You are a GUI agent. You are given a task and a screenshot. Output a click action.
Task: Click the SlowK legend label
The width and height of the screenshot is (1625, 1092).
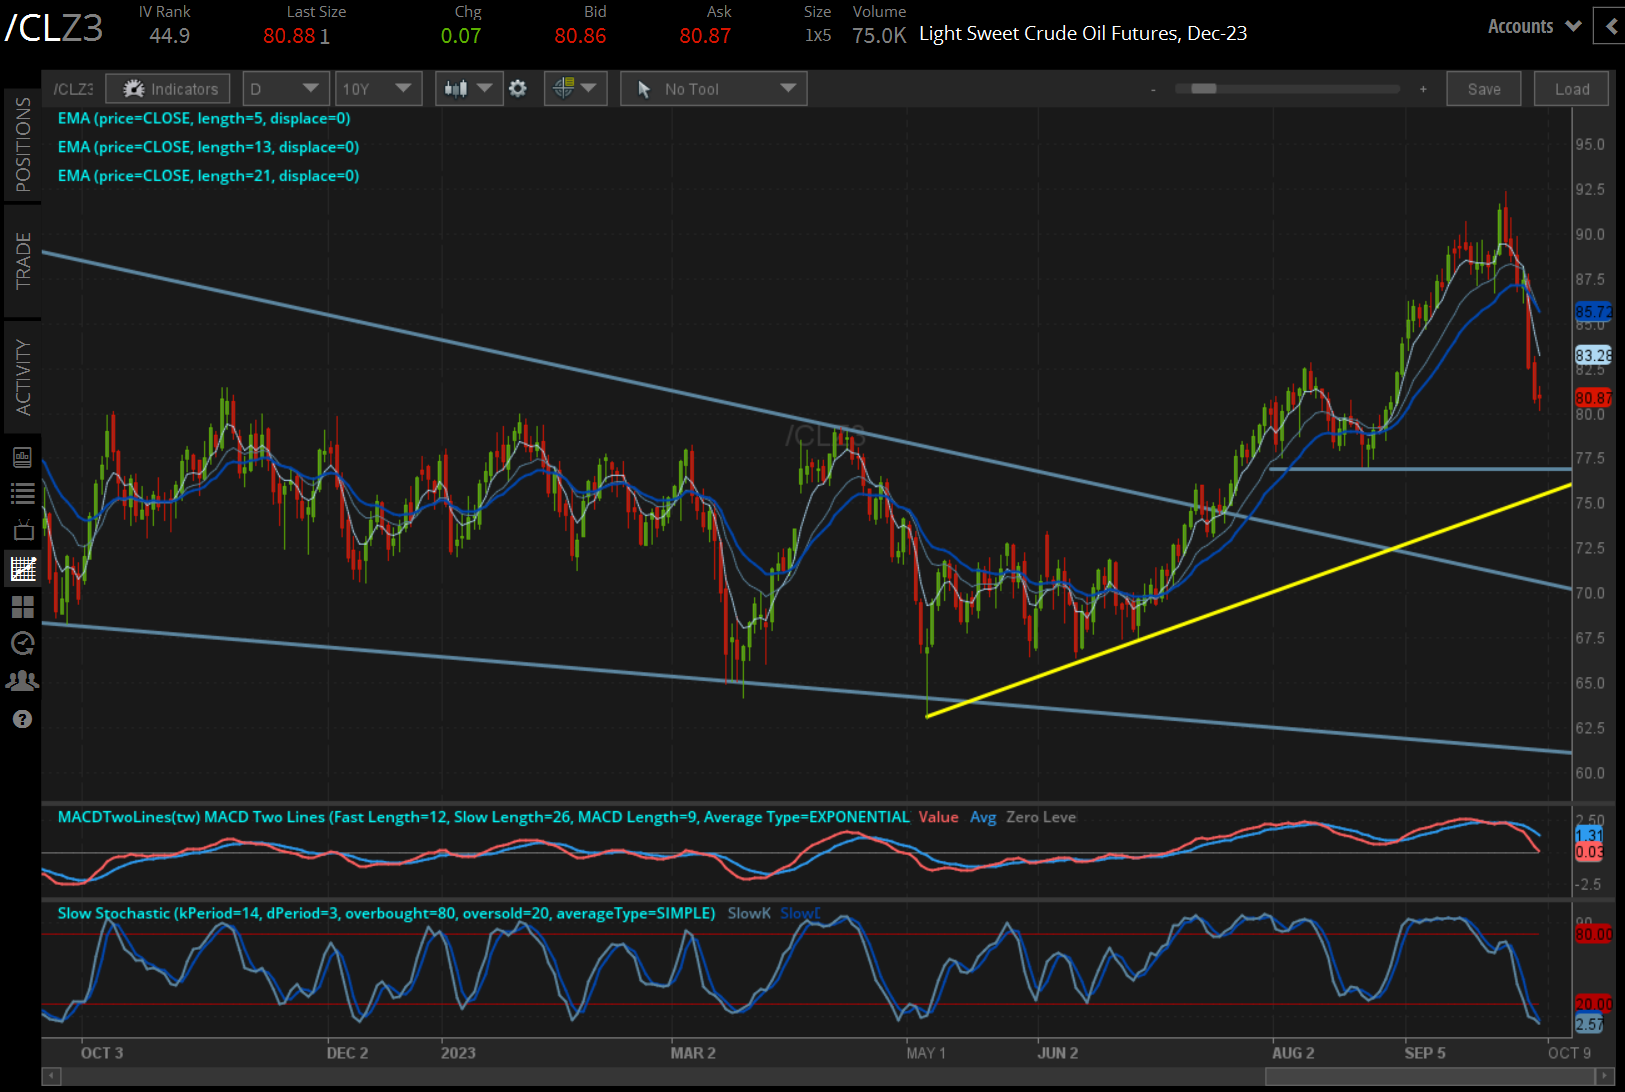point(749,913)
